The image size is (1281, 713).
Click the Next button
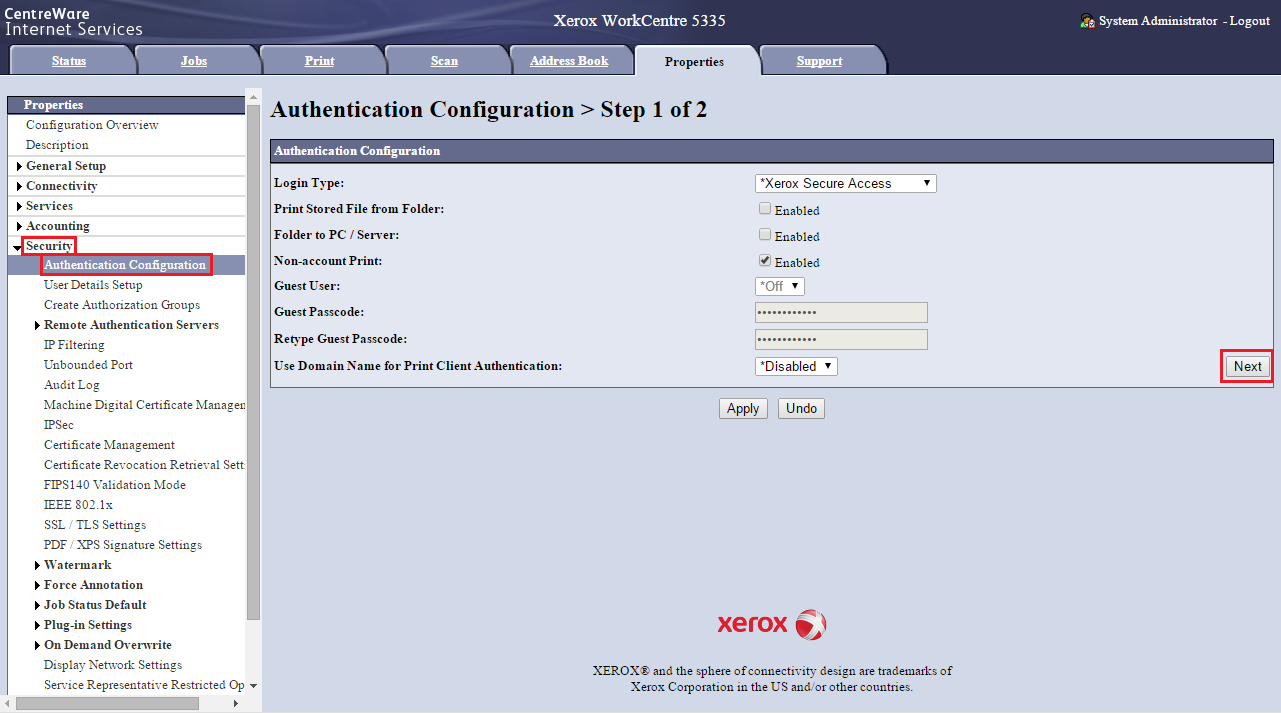(1247, 366)
